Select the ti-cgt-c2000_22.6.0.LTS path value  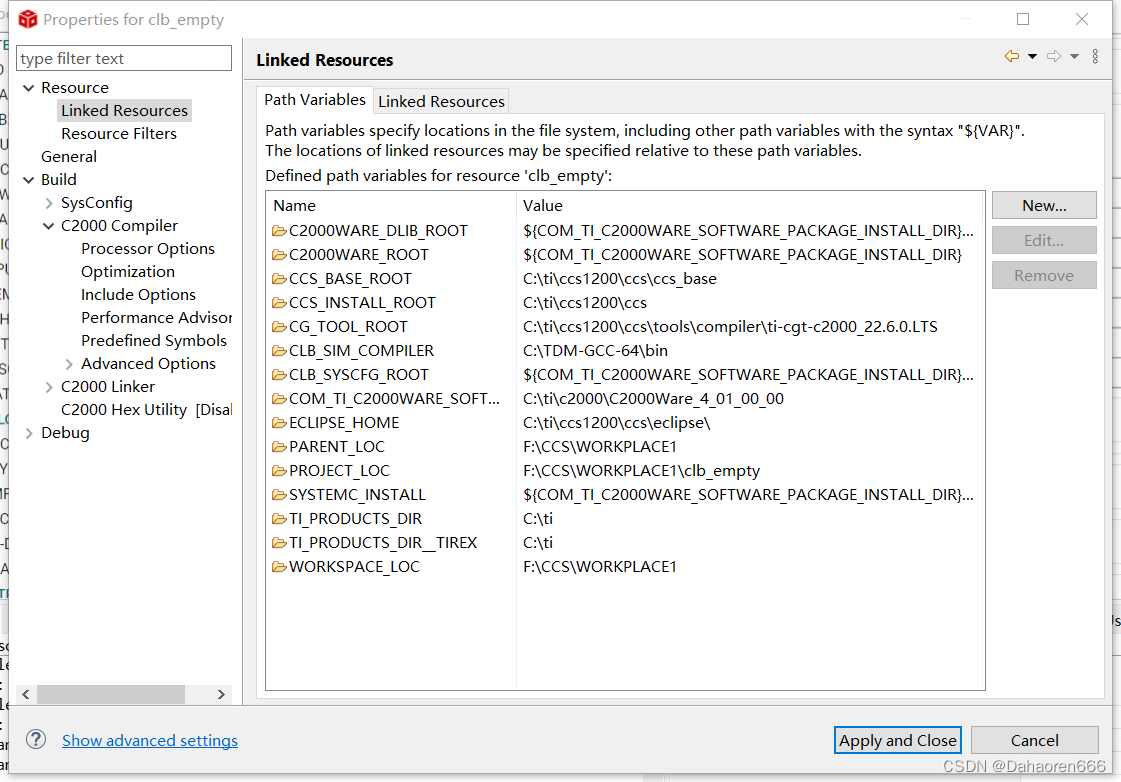(730, 327)
